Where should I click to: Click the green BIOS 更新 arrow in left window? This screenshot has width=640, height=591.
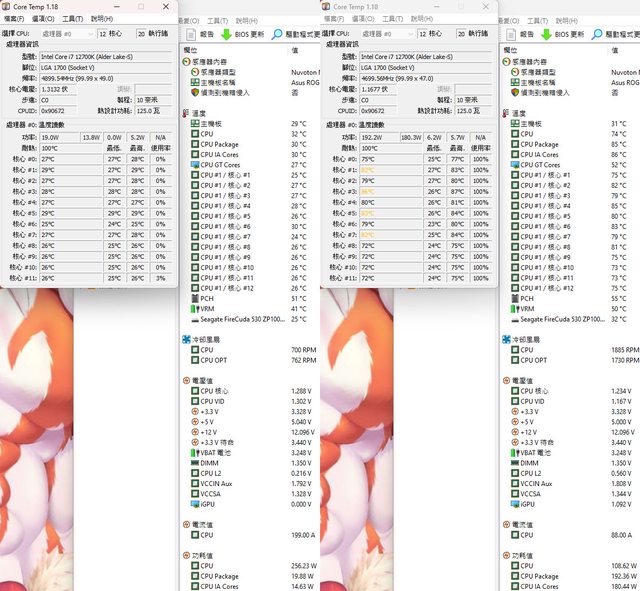(226, 33)
